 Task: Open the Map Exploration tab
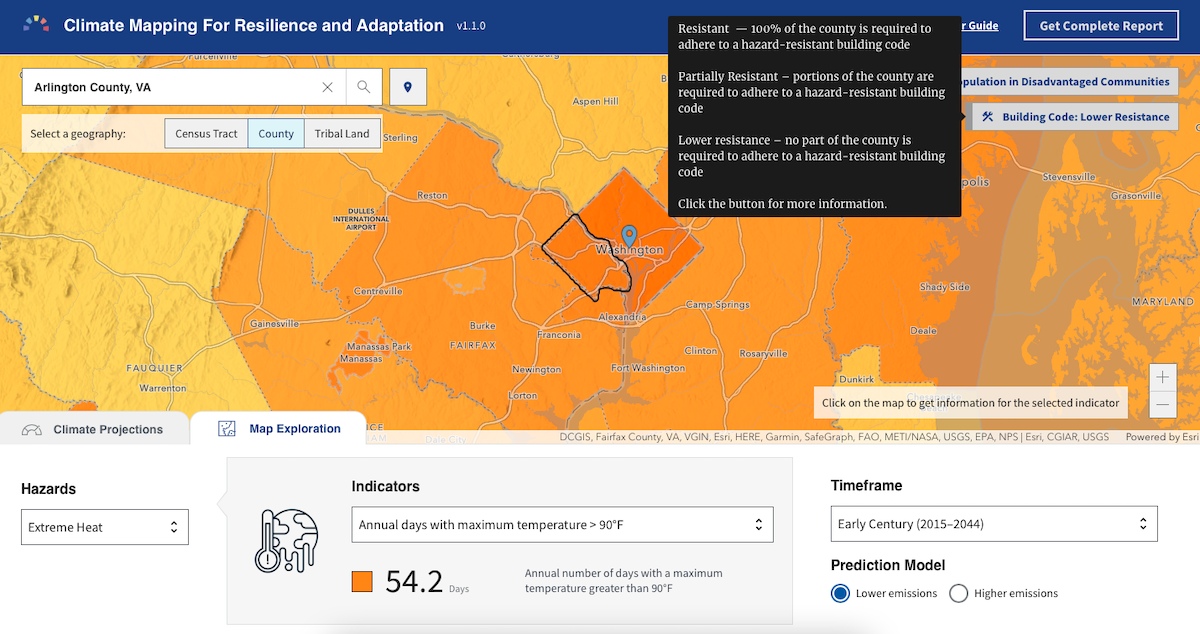coord(279,429)
